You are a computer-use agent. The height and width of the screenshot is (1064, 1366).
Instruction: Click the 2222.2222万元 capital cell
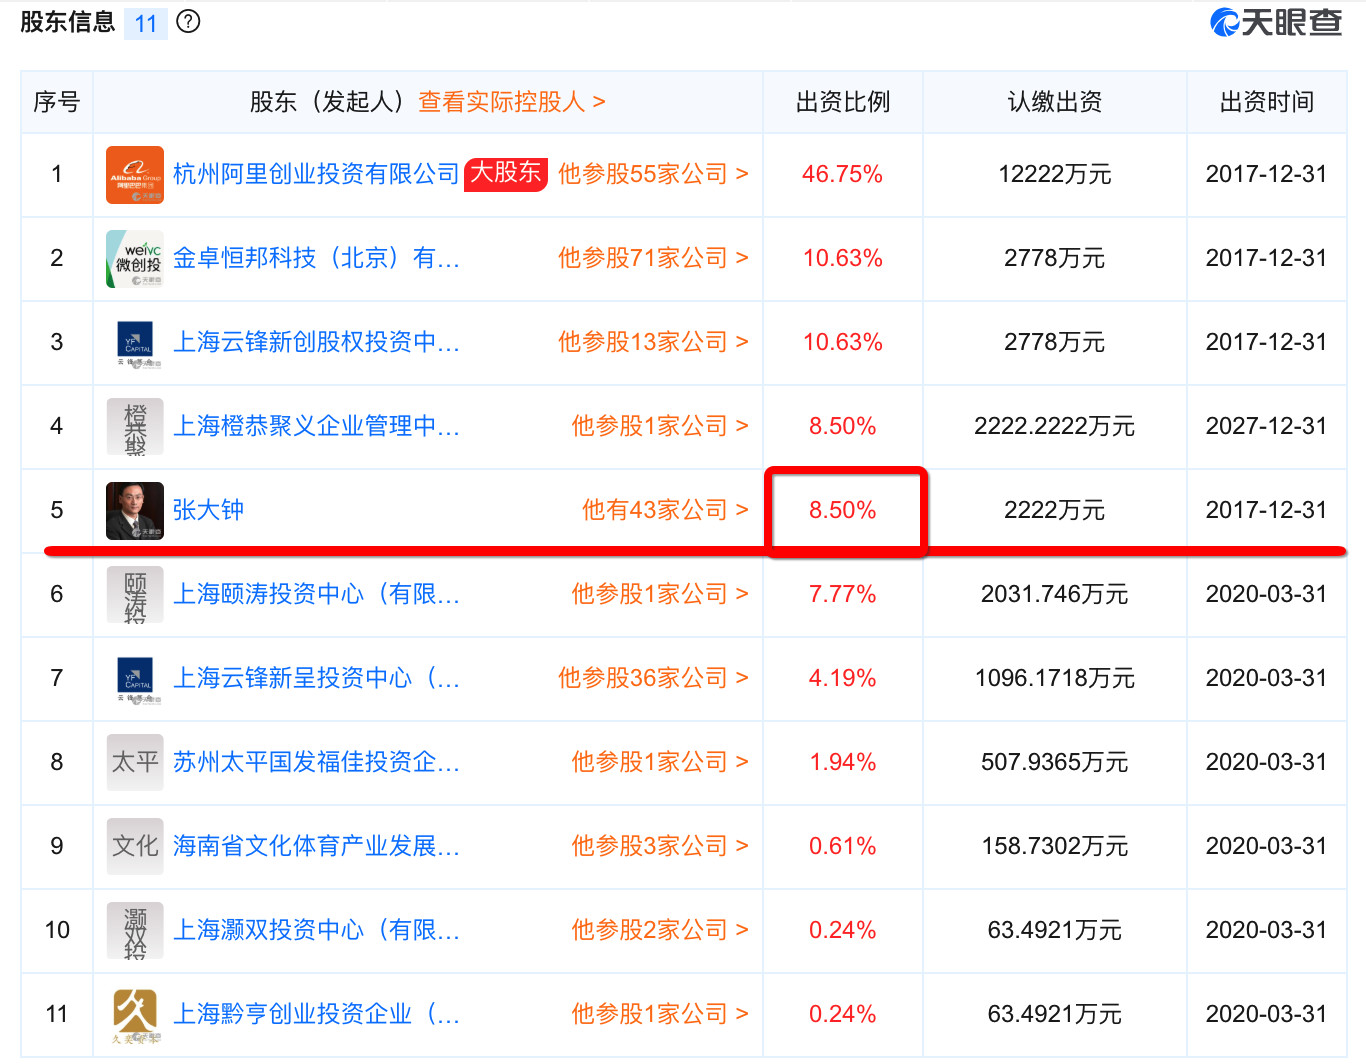1055,426
